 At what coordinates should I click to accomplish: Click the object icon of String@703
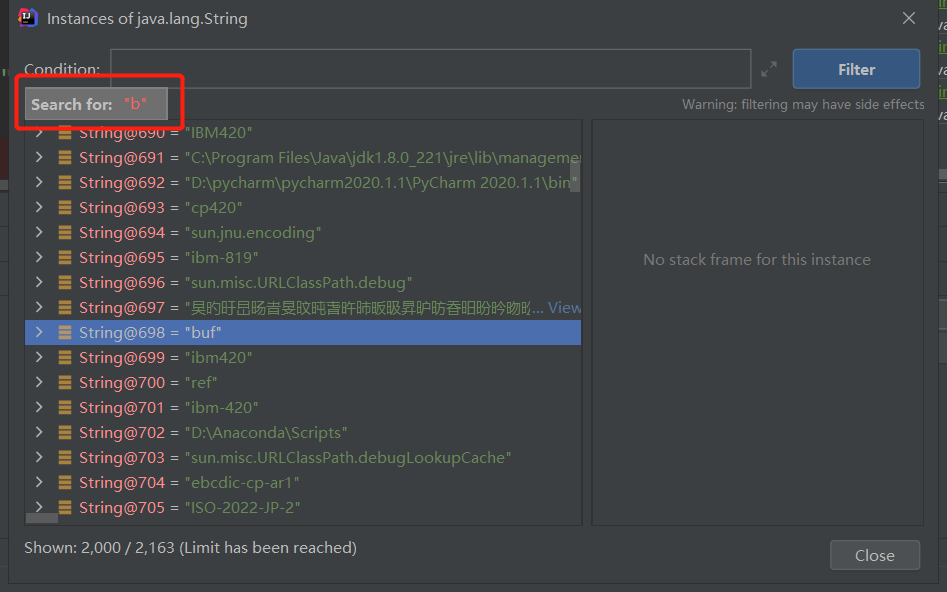point(65,457)
